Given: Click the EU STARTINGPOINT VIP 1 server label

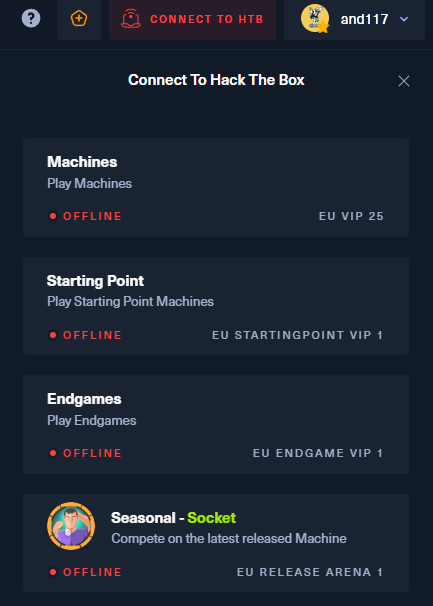Looking at the screenshot, I should 298,335.
